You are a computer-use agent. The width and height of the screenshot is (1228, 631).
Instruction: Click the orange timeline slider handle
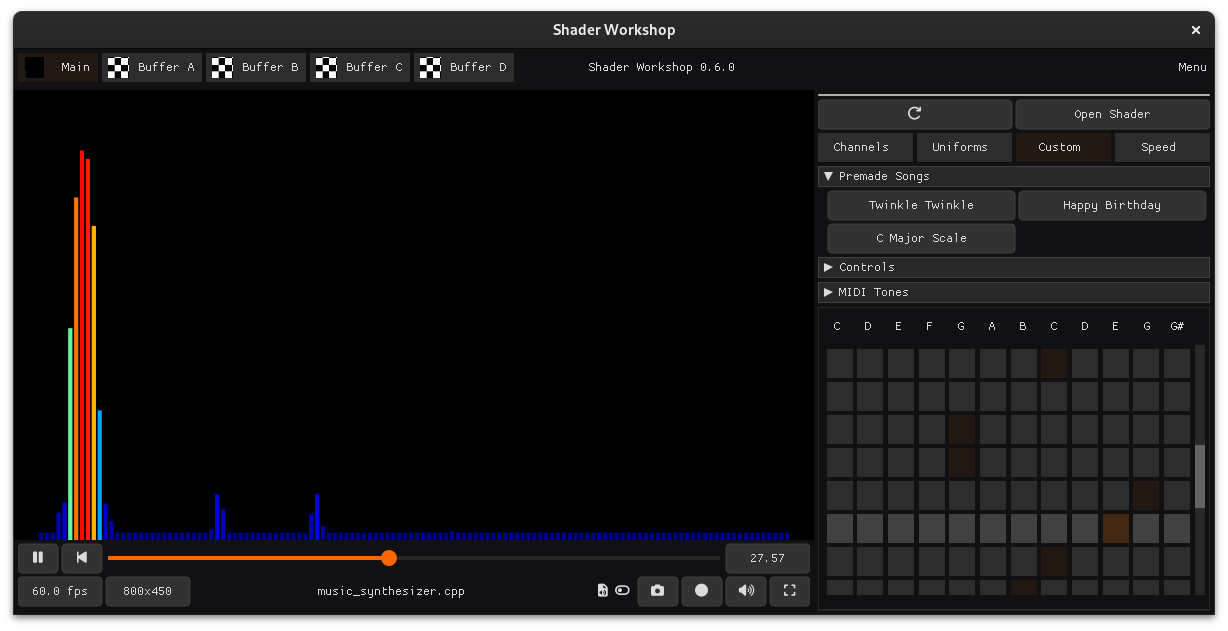point(389,558)
